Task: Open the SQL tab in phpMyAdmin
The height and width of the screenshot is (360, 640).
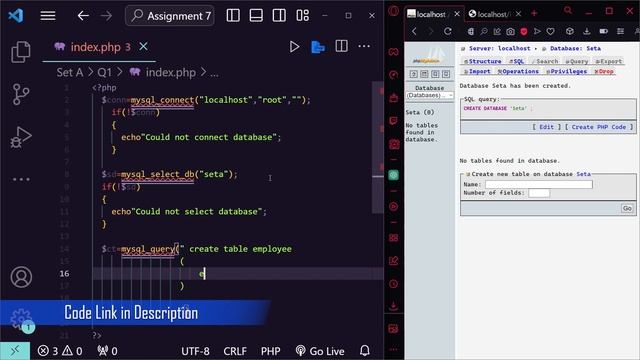Action: point(517,61)
